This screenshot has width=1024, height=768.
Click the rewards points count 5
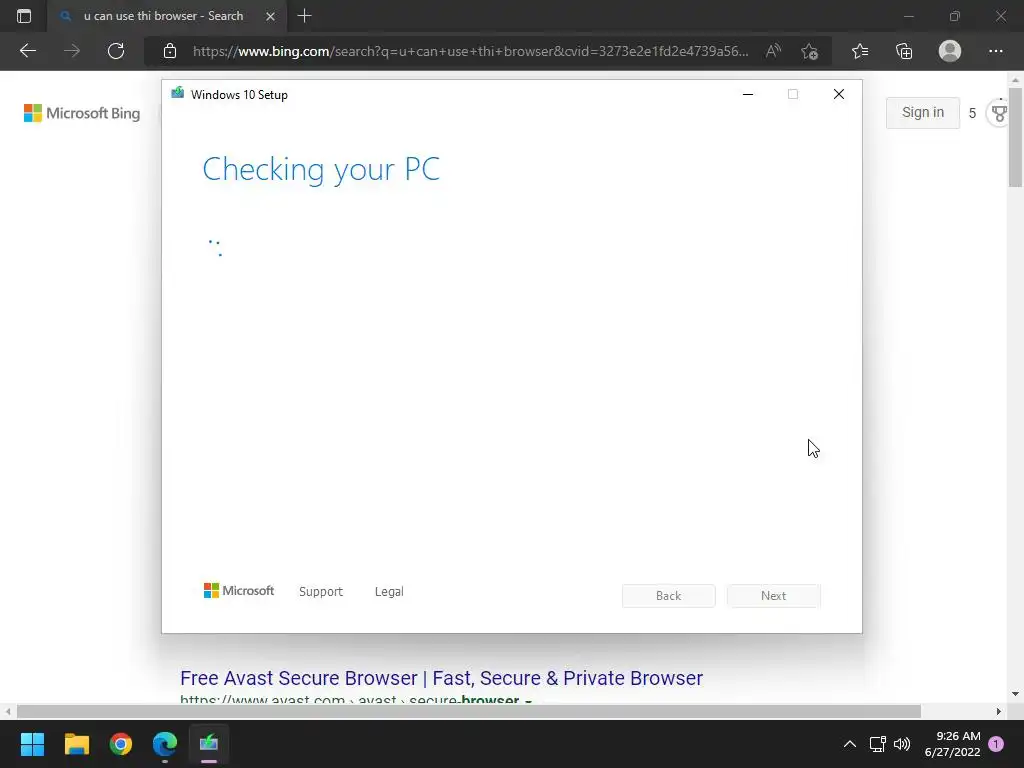972,114
